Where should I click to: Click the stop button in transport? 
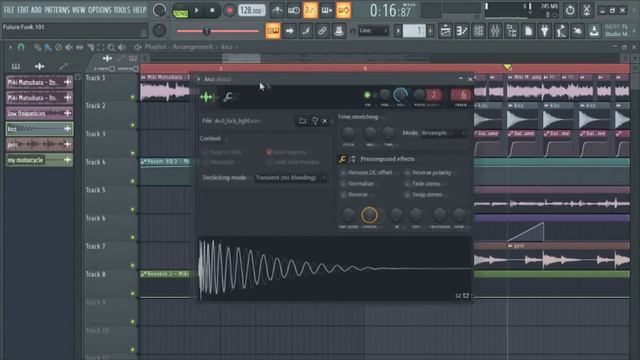(212, 11)
